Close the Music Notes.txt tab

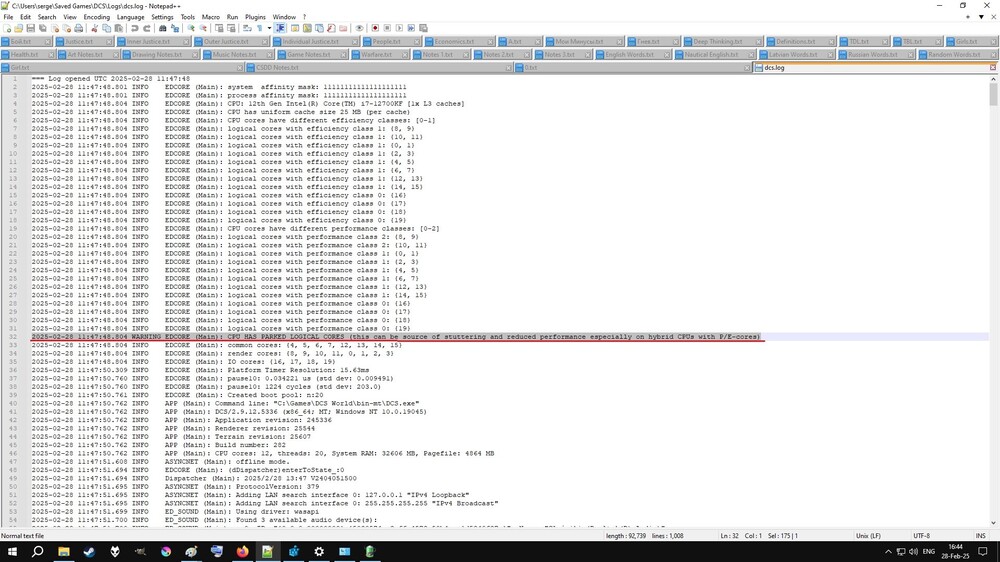(x=270, y=54)
